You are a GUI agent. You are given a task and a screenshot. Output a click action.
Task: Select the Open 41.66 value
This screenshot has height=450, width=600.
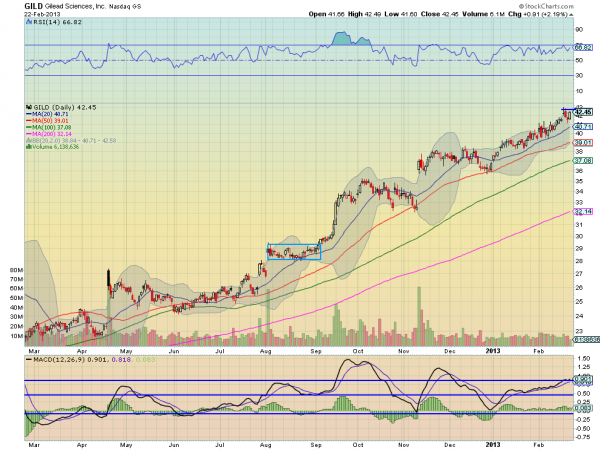tap(326, 14)
